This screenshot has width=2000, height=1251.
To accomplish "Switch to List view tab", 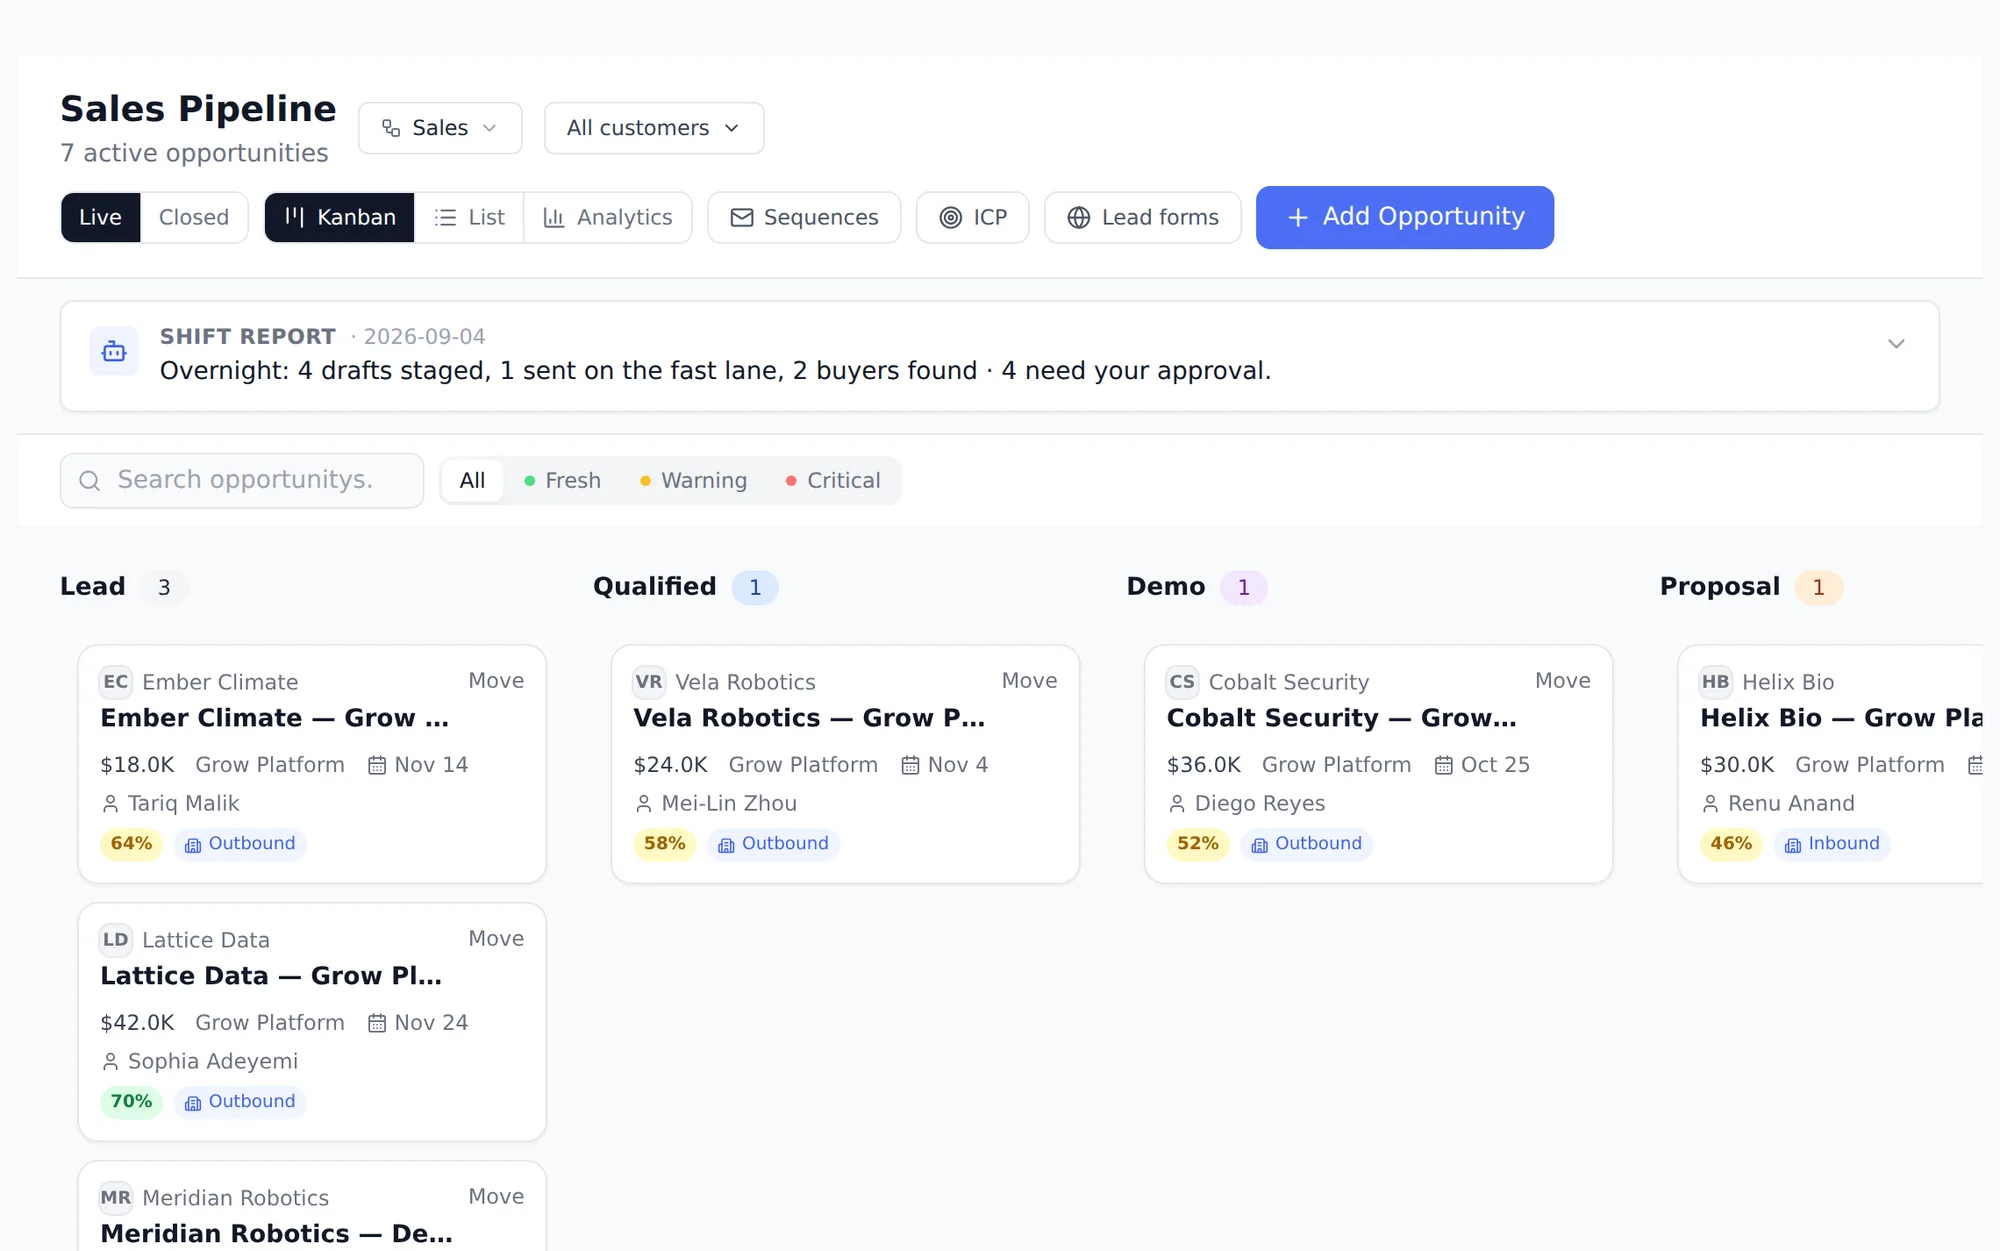I will coord(469,217).
